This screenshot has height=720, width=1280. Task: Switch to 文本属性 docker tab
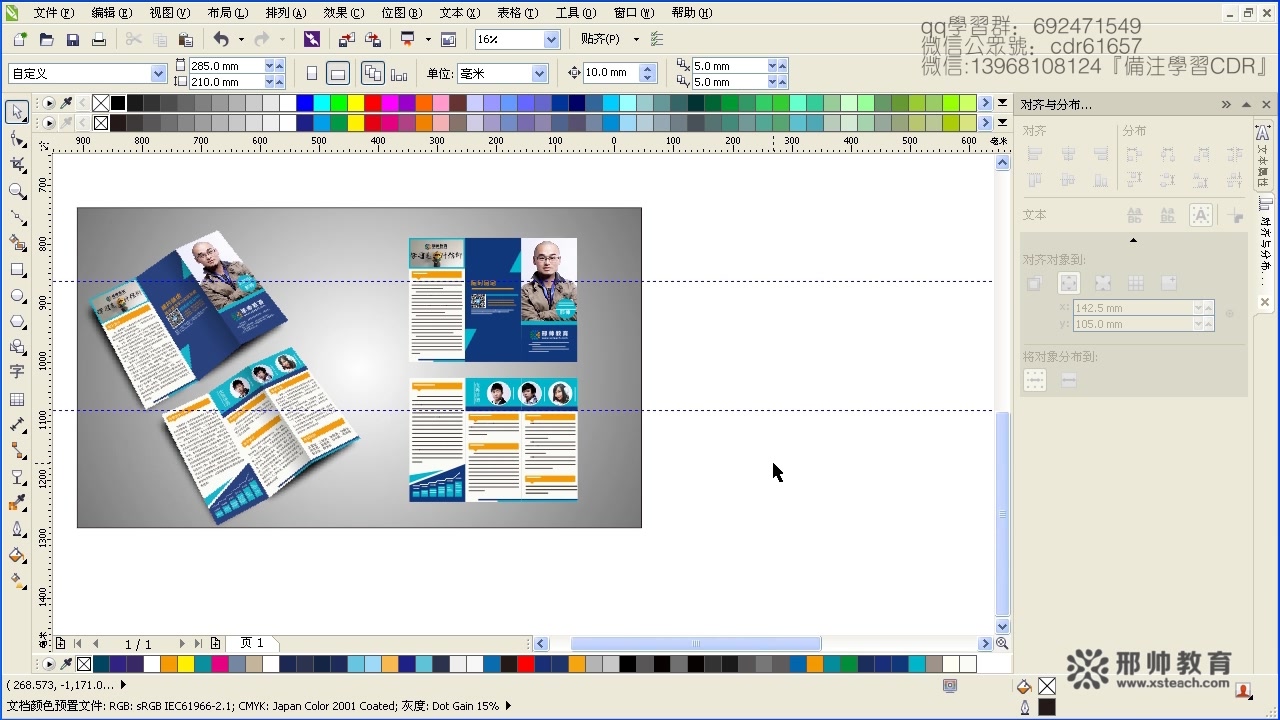coord(1262,156)
